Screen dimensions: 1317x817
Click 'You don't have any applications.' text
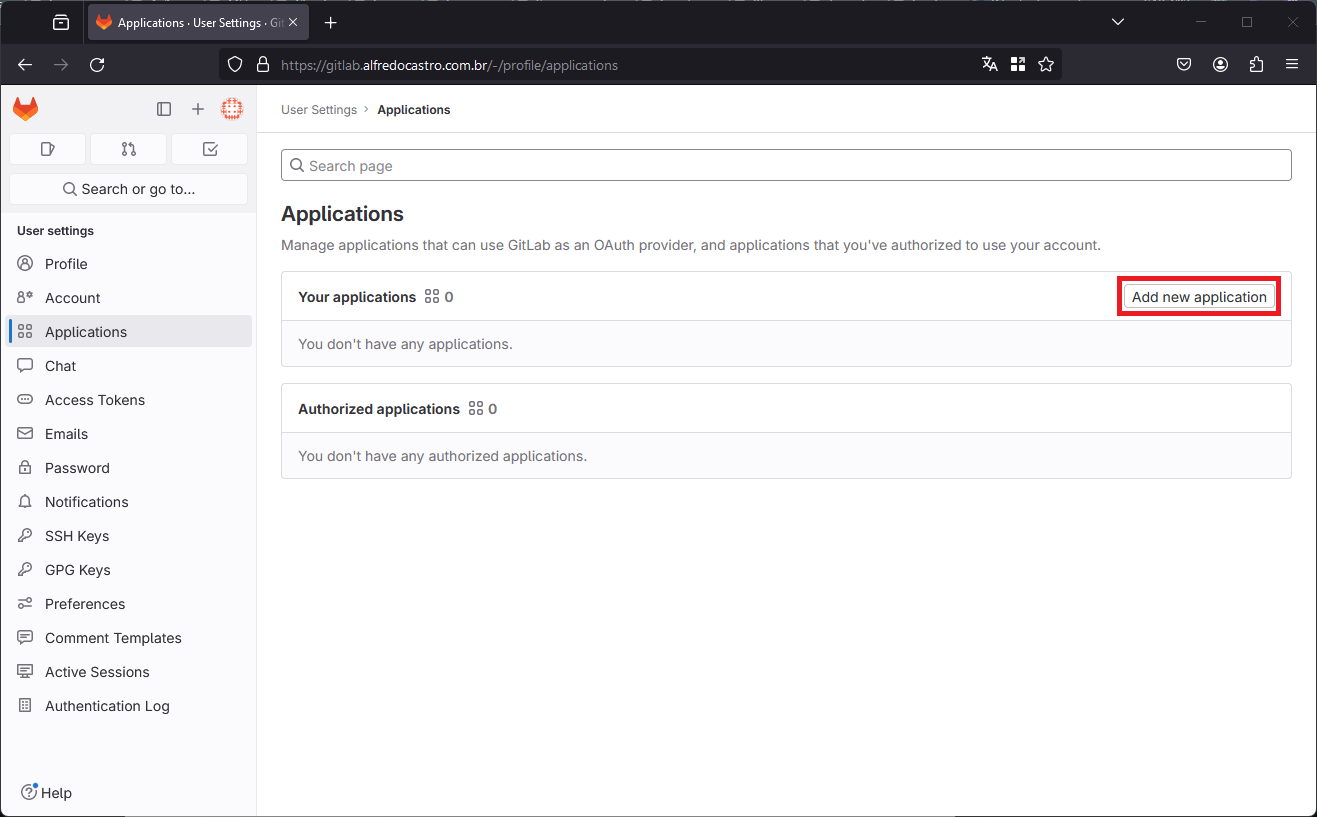click(405, 344)
